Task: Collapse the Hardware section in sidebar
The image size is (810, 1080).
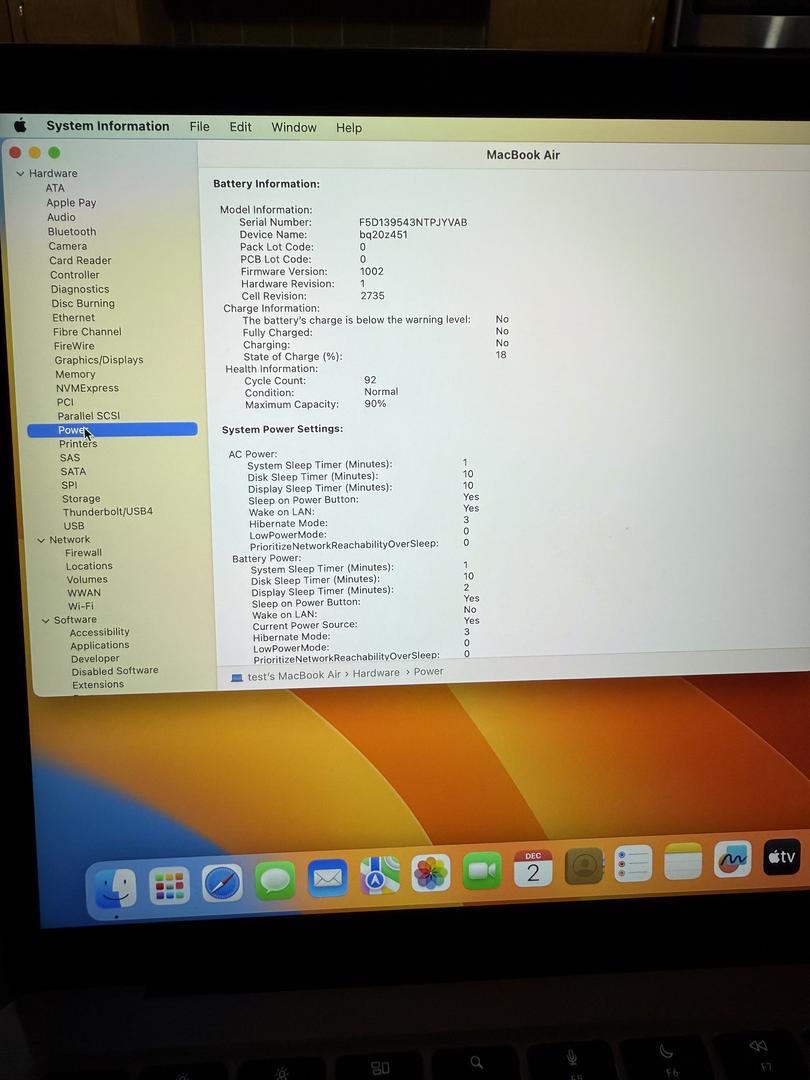Action: (20, 174)
